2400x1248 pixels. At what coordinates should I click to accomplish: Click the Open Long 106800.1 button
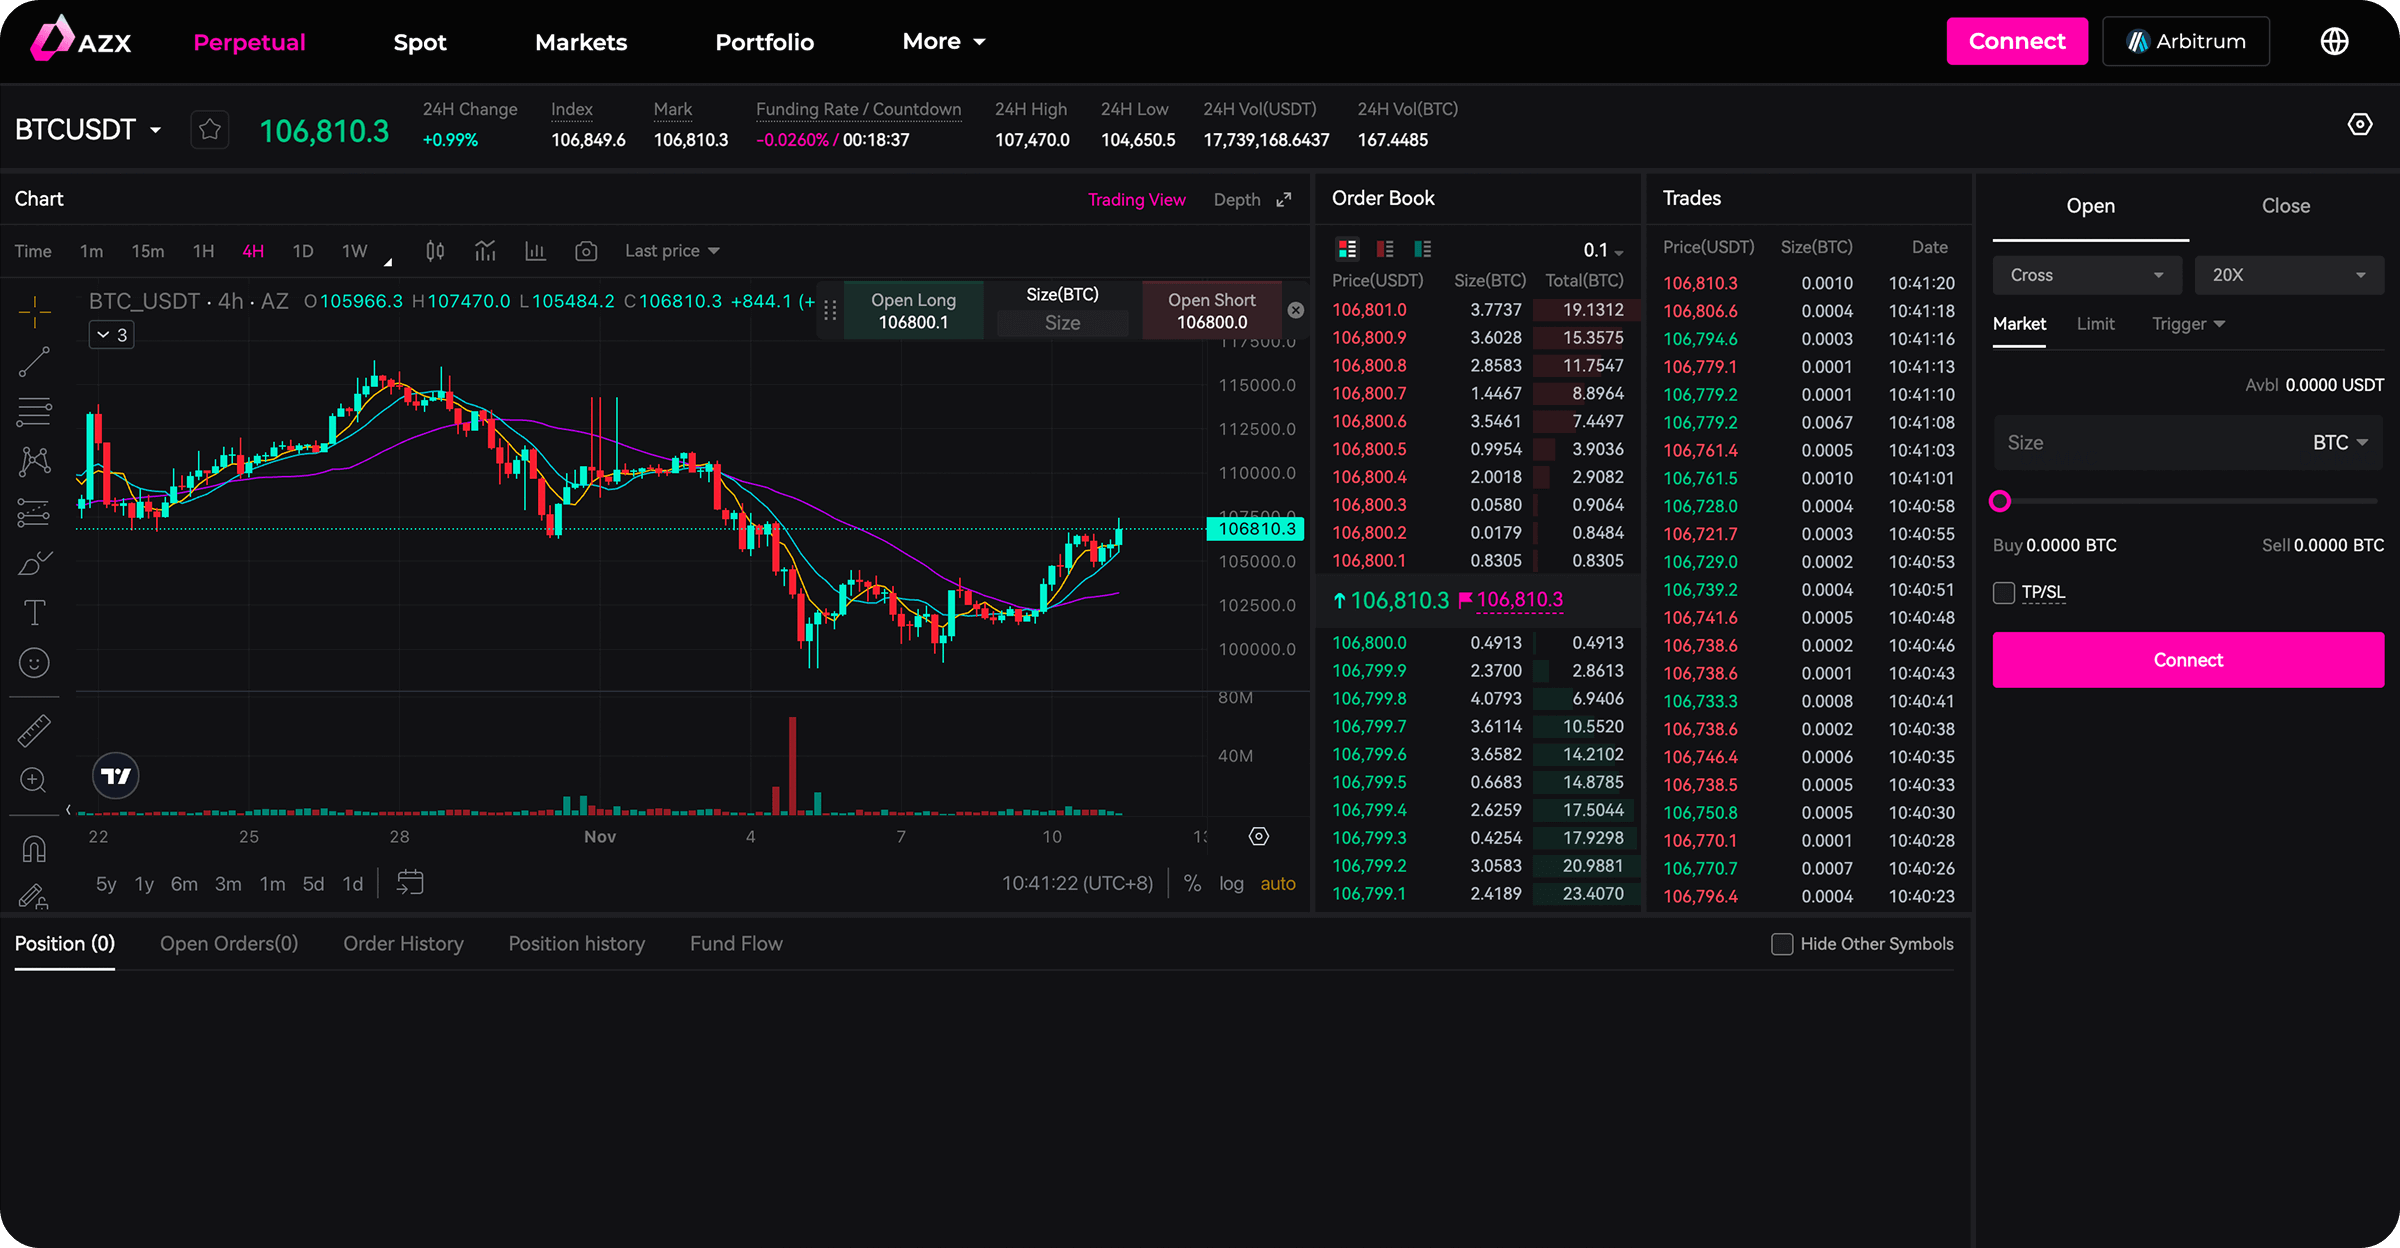pyautogui.click(x=913, y=311)
